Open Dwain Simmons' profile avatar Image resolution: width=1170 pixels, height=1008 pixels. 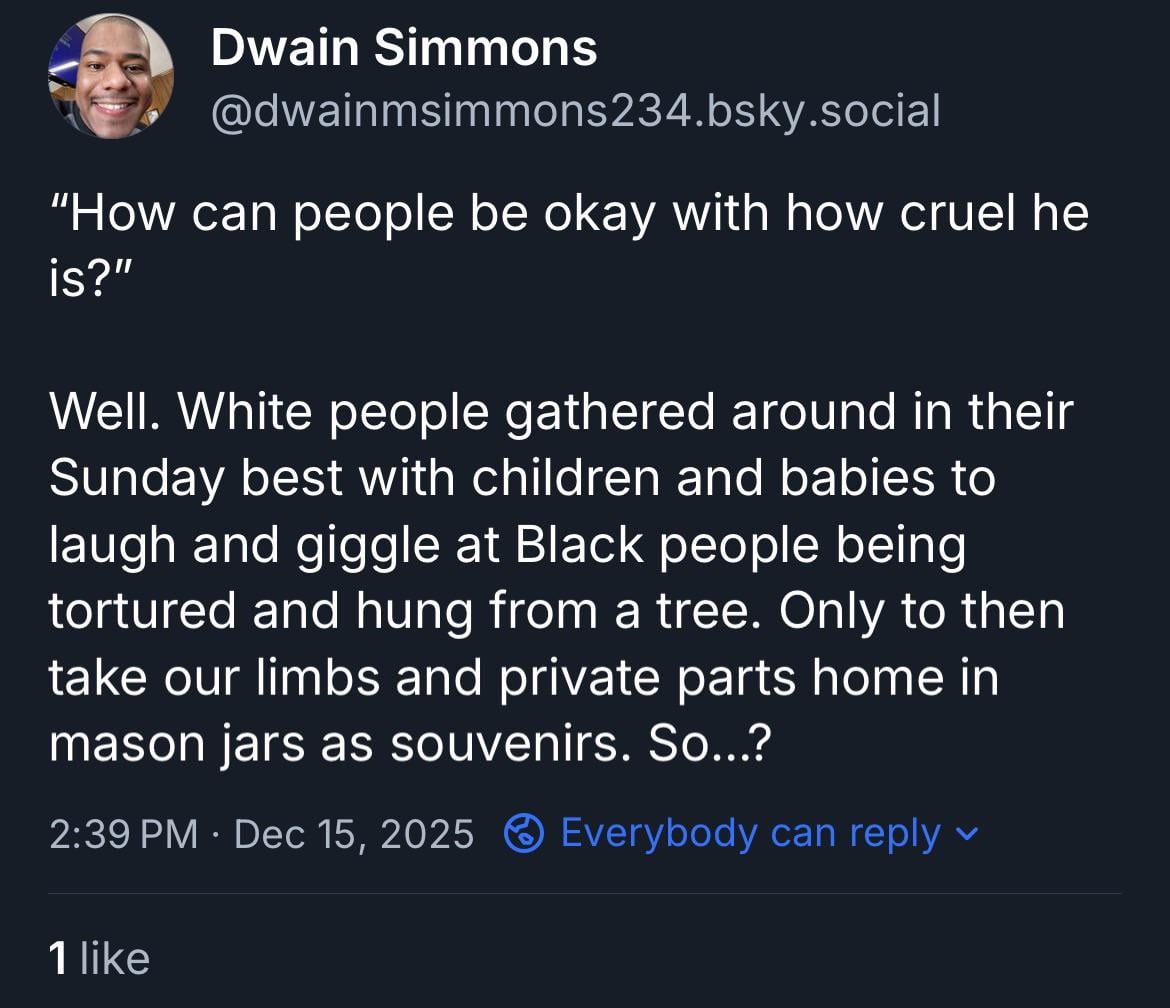[x=111, y=76]
